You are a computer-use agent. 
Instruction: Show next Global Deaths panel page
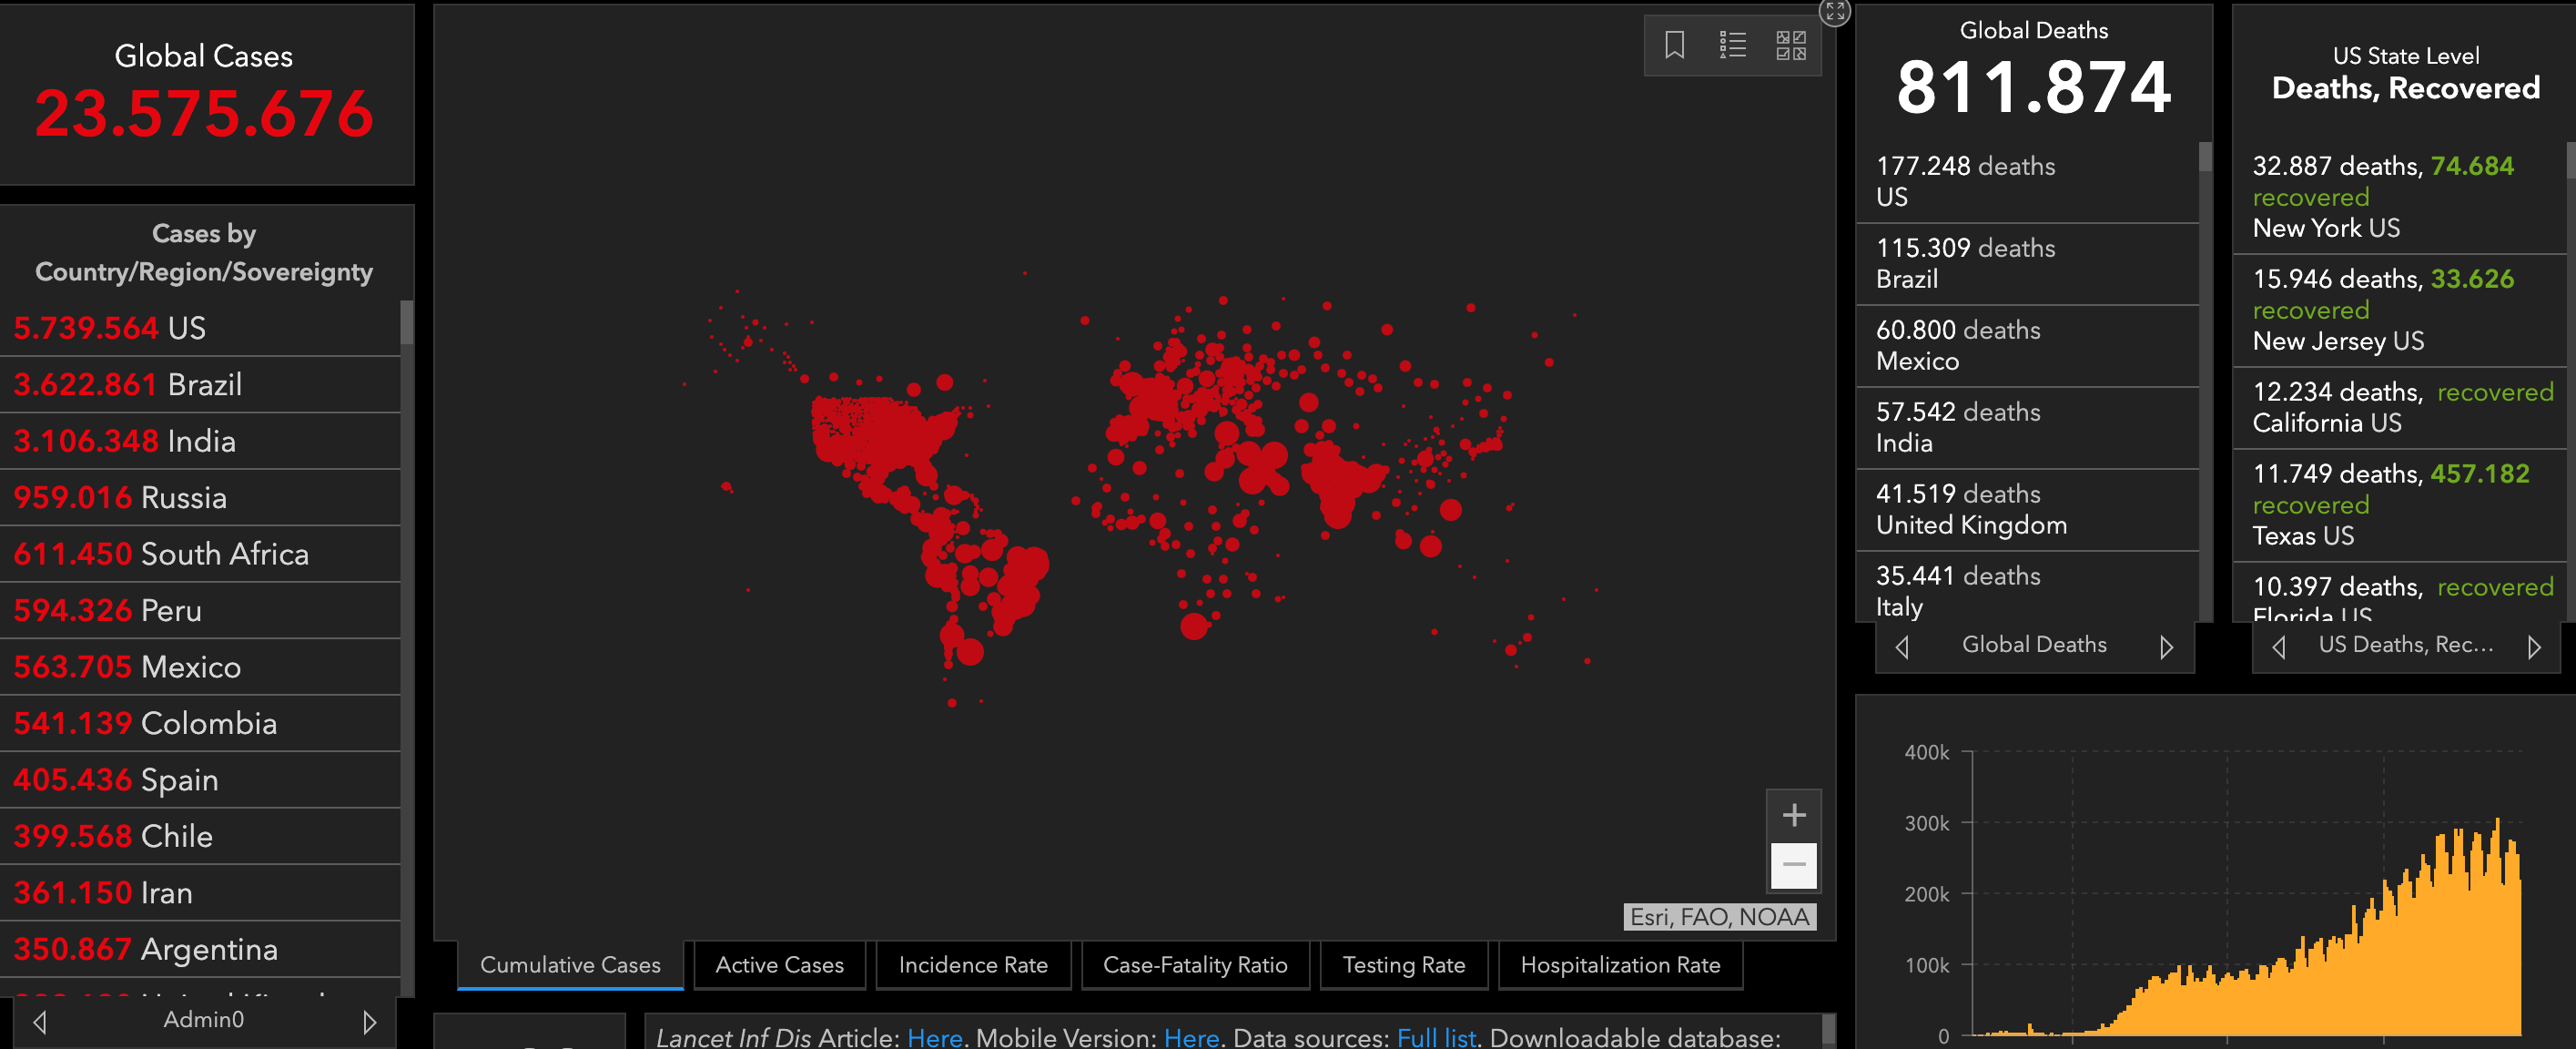pyautogui.click(x=2165, y=647)
